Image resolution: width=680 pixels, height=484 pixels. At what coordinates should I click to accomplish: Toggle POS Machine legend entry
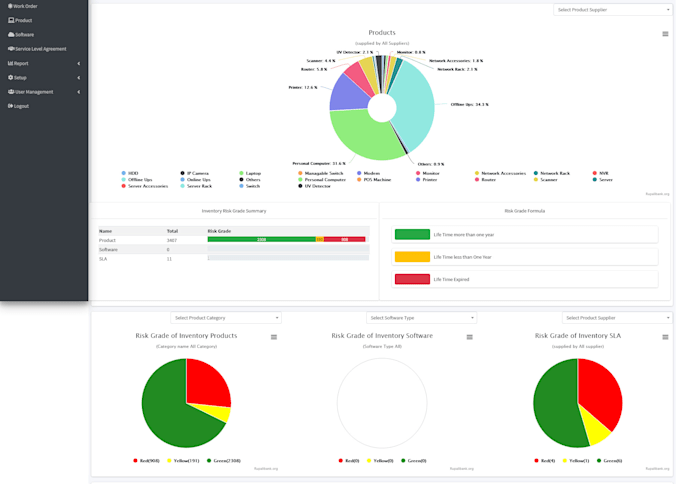point(374,180)
